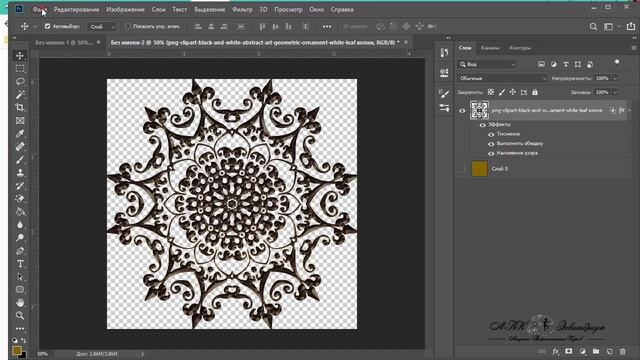Open the Редактирование menu
The image size is (640, 360).
tap(76, 9)
